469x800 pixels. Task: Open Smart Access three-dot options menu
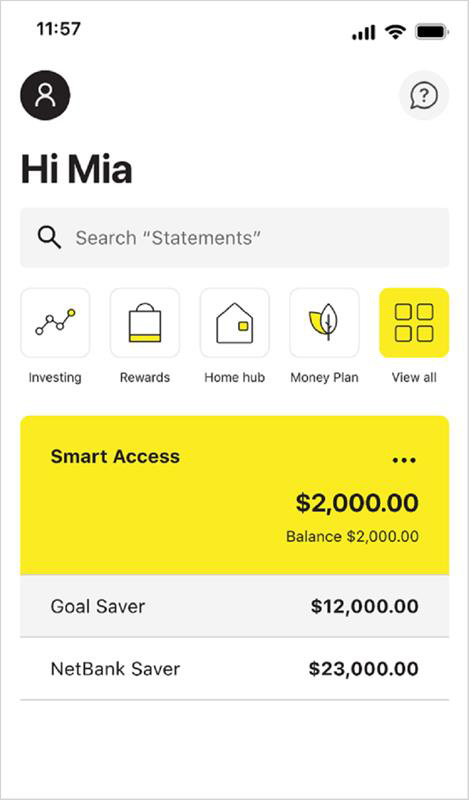click(x=404, y=460)
